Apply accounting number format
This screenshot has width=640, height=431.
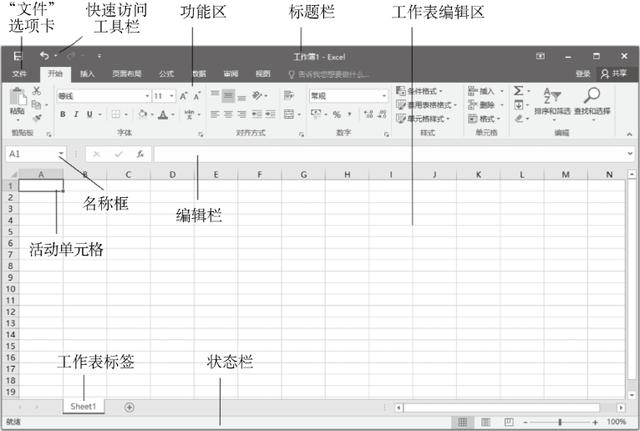(316, 114)
